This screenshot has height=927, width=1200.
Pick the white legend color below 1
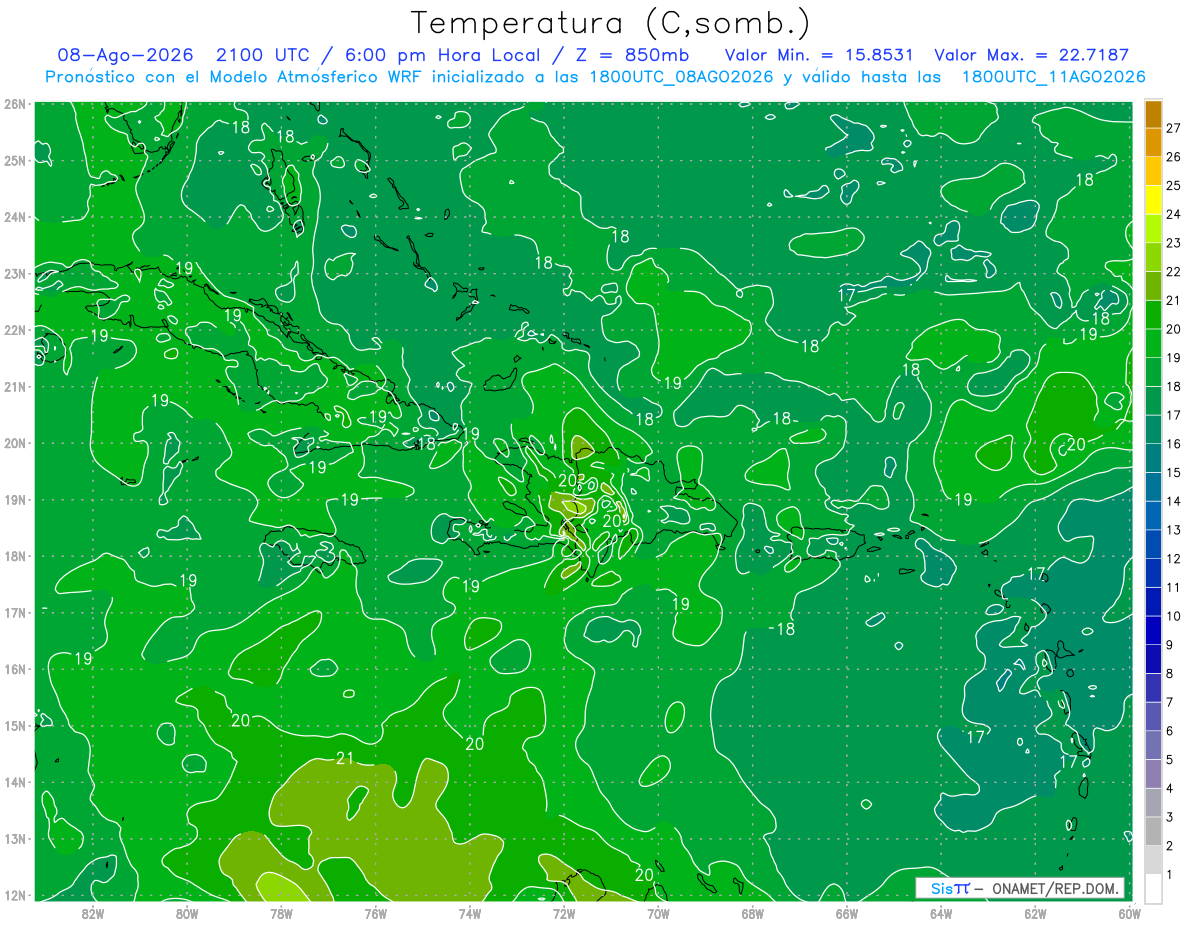click(1153, 888)
